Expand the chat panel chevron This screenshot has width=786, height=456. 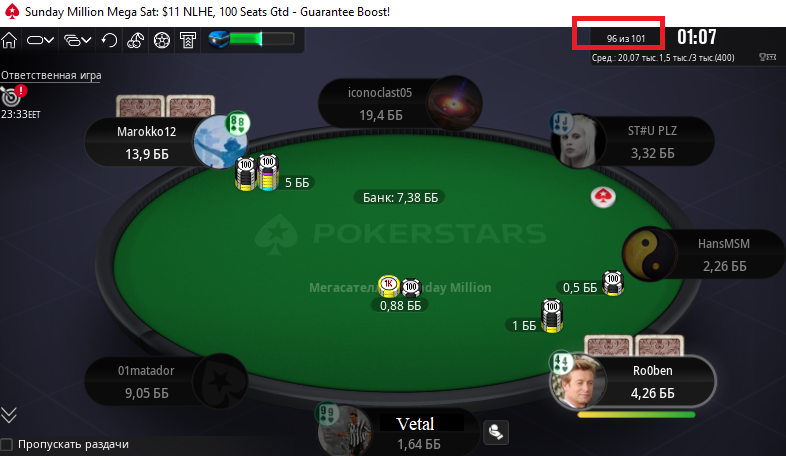(x=9, y=415)
